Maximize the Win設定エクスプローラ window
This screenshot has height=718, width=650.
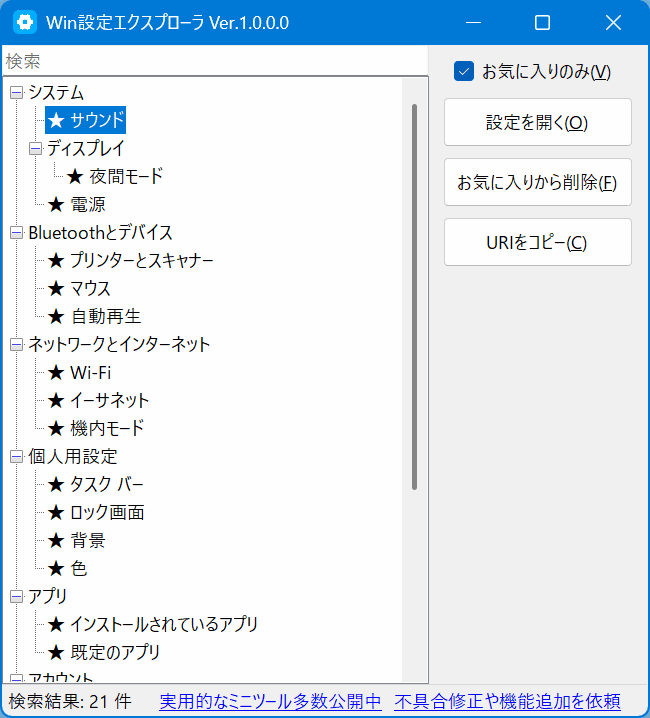click(542, 22)
